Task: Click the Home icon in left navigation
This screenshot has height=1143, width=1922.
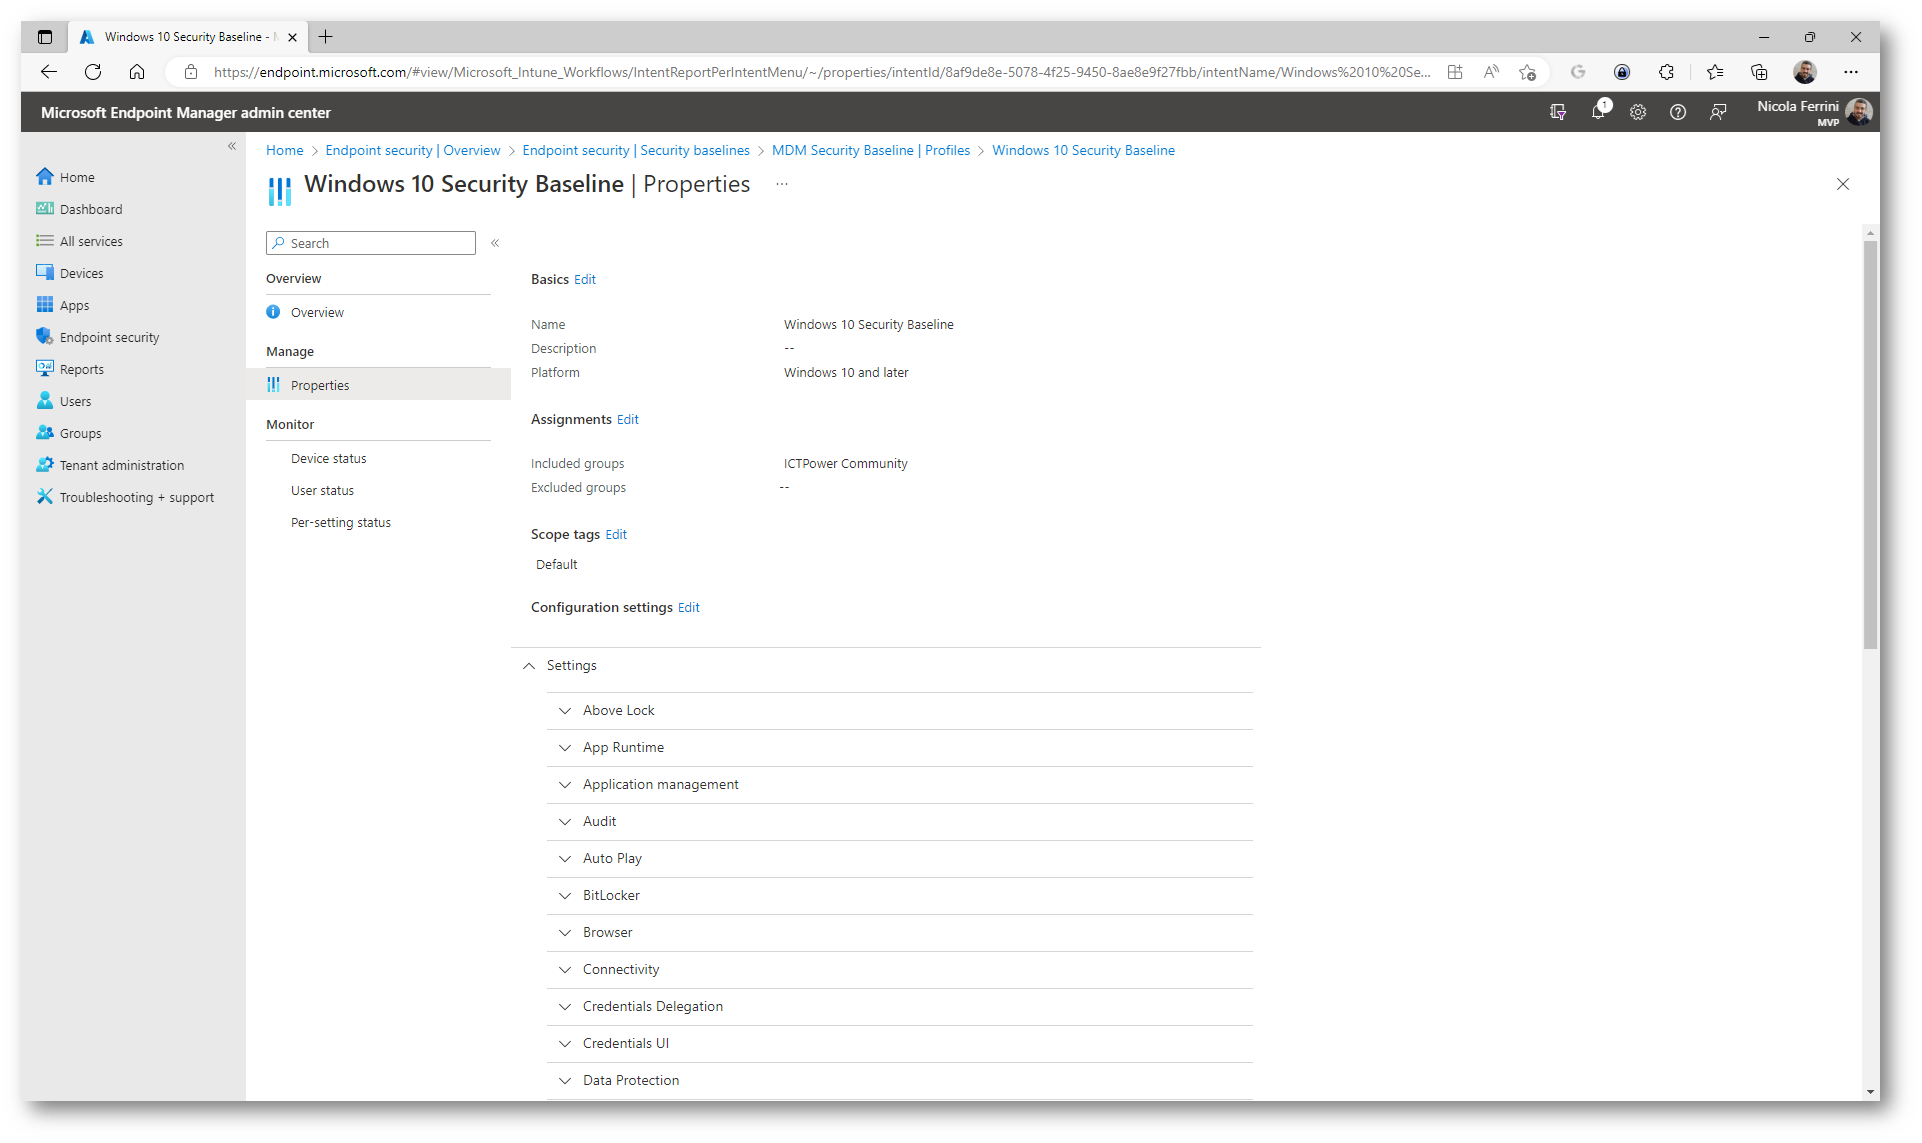Action: 45,177
